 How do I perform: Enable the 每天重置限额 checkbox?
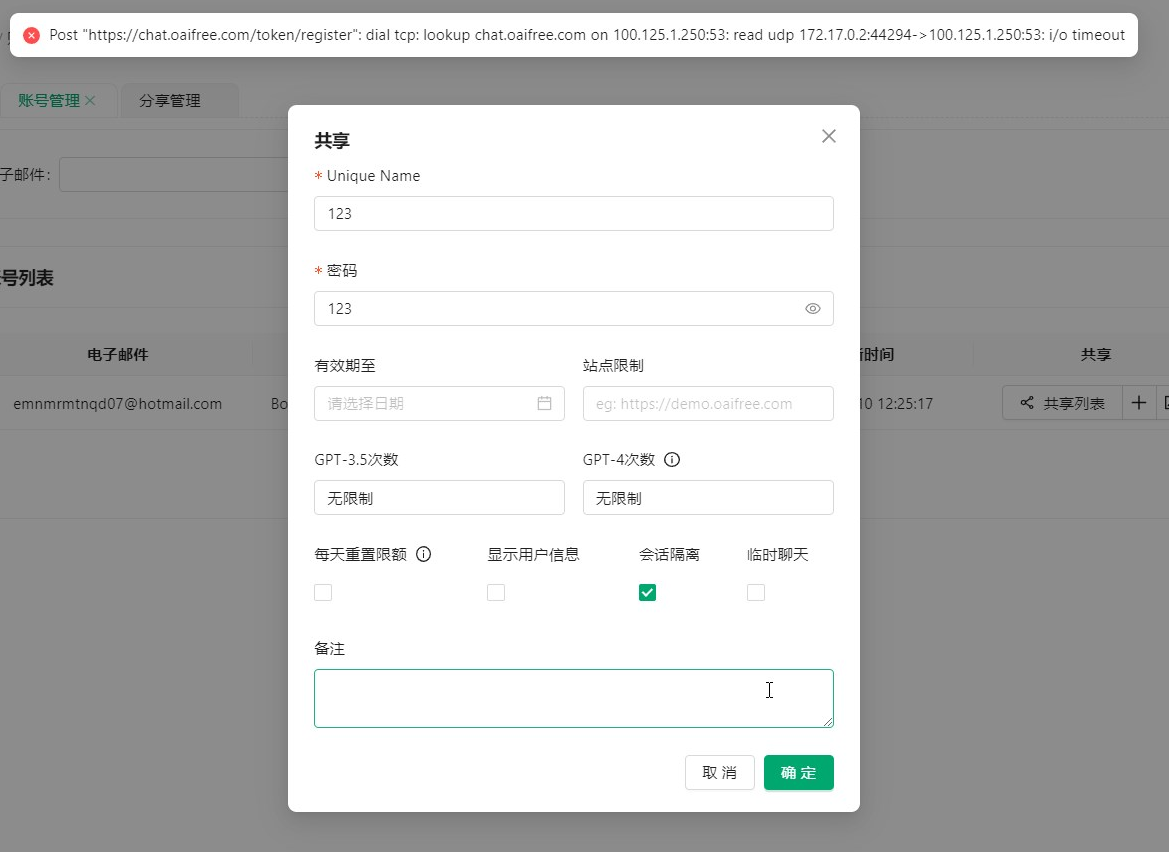point(323,593)
